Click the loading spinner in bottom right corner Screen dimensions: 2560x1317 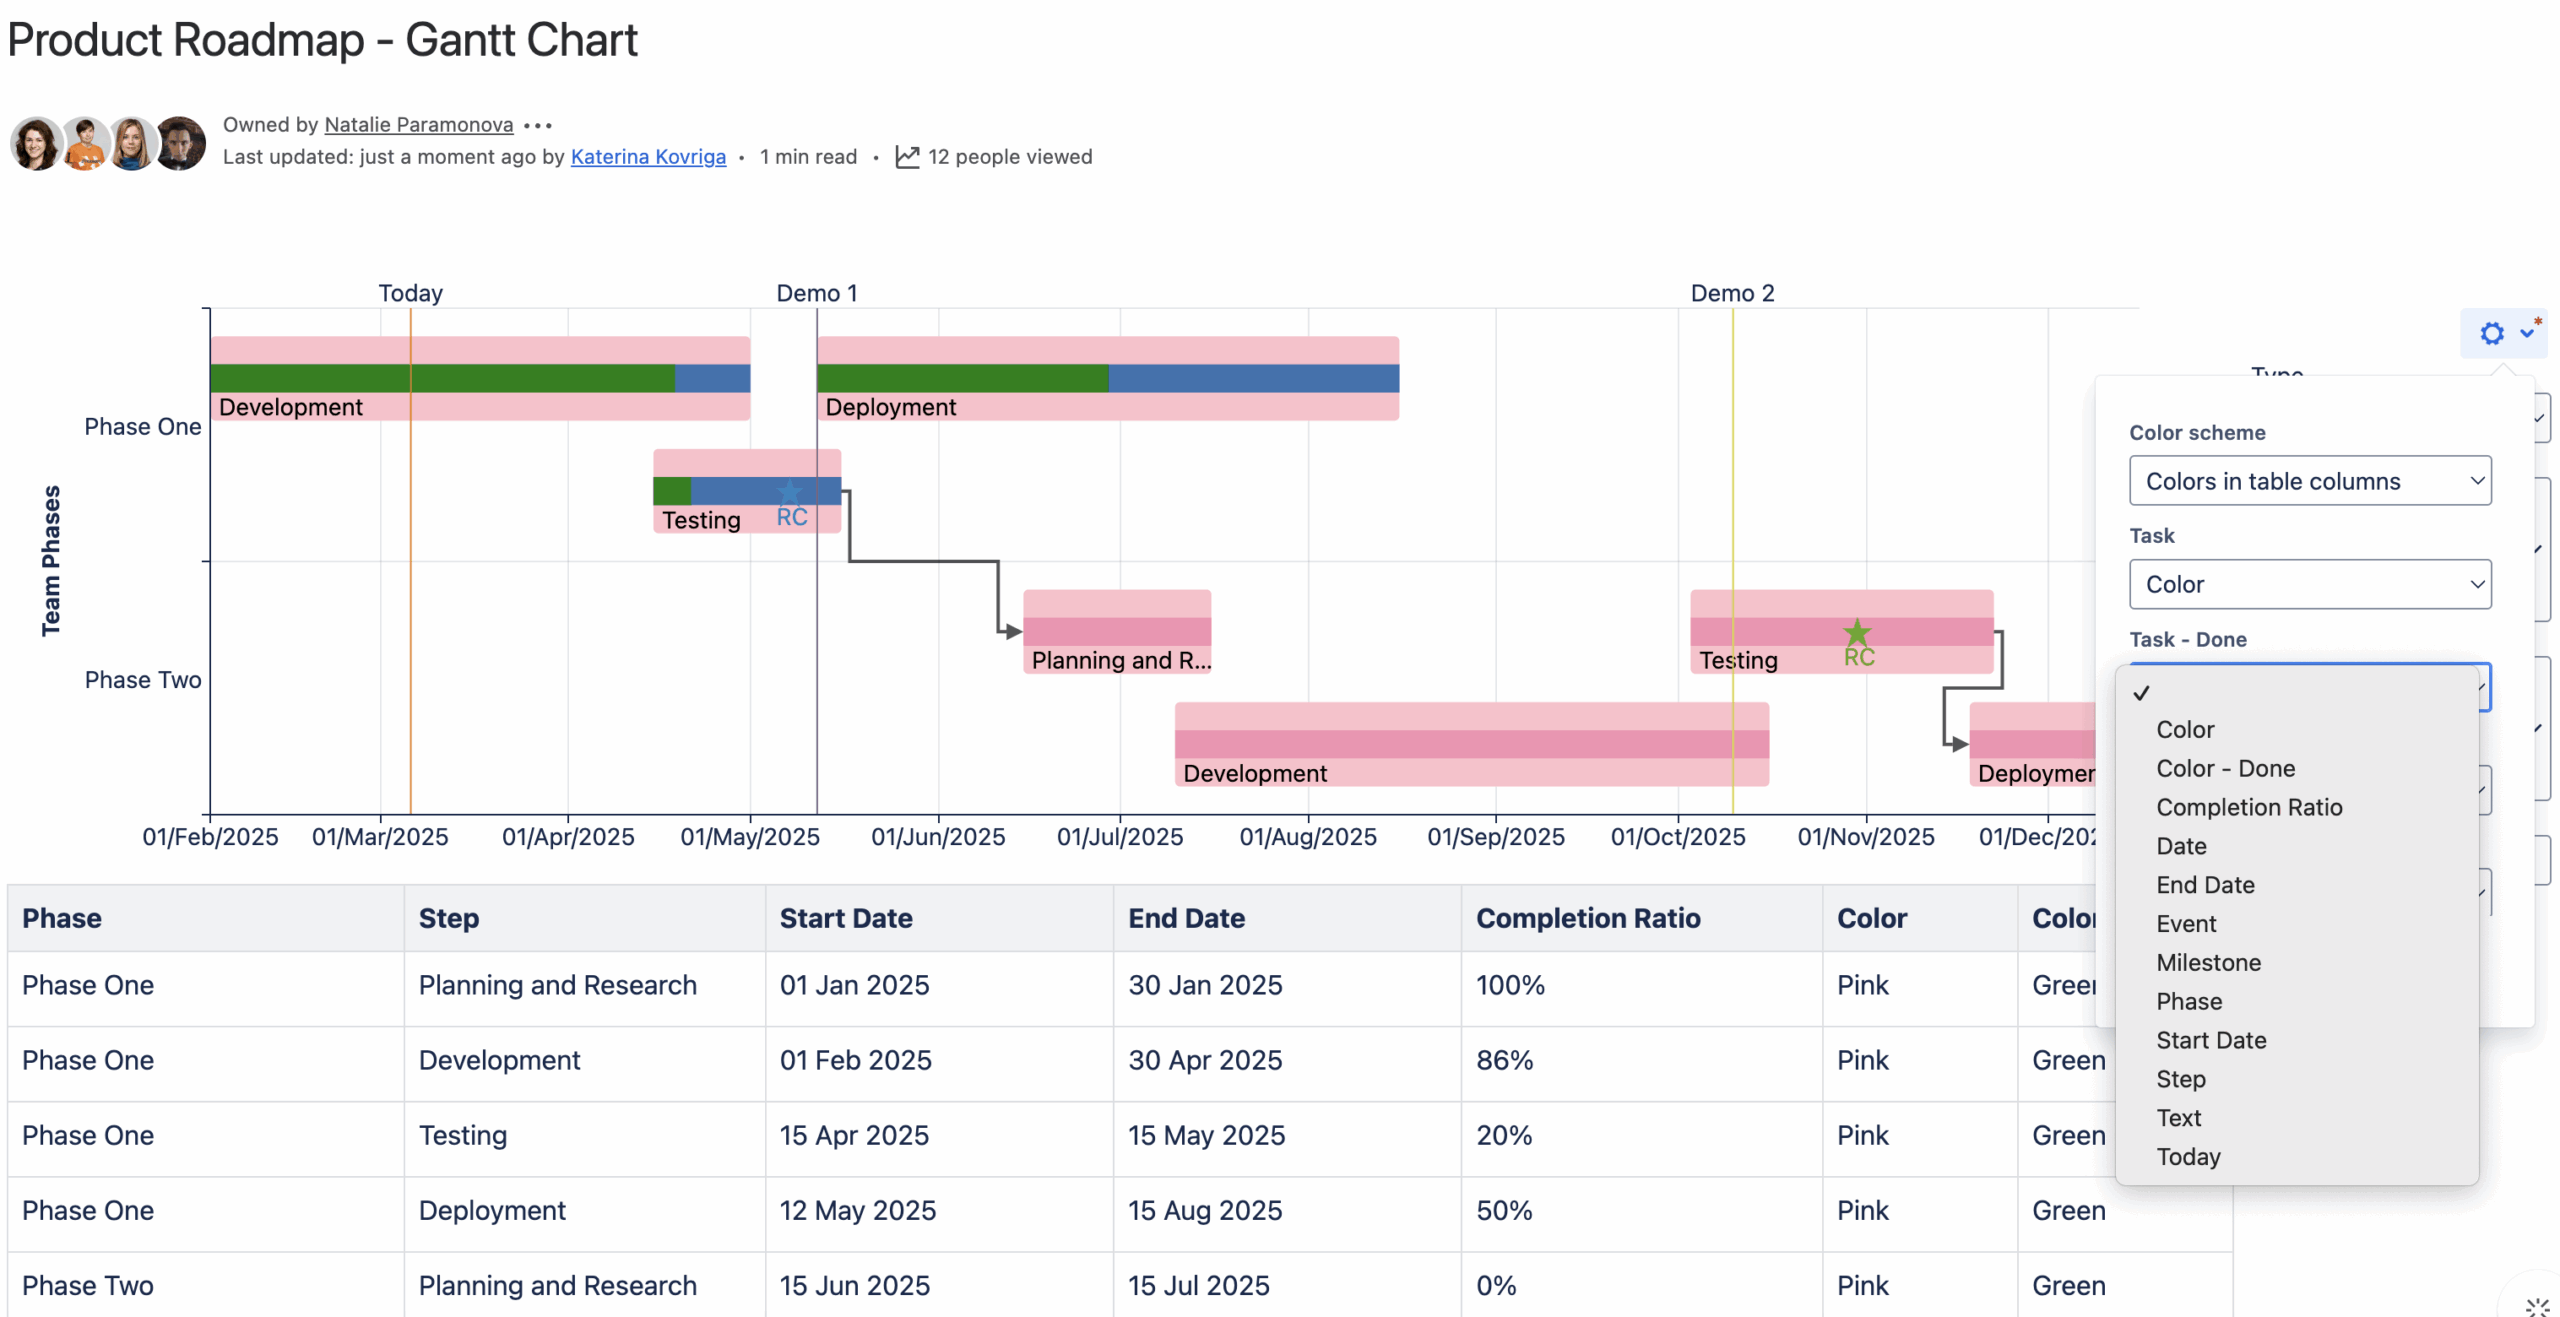tap(2538, 1305)
